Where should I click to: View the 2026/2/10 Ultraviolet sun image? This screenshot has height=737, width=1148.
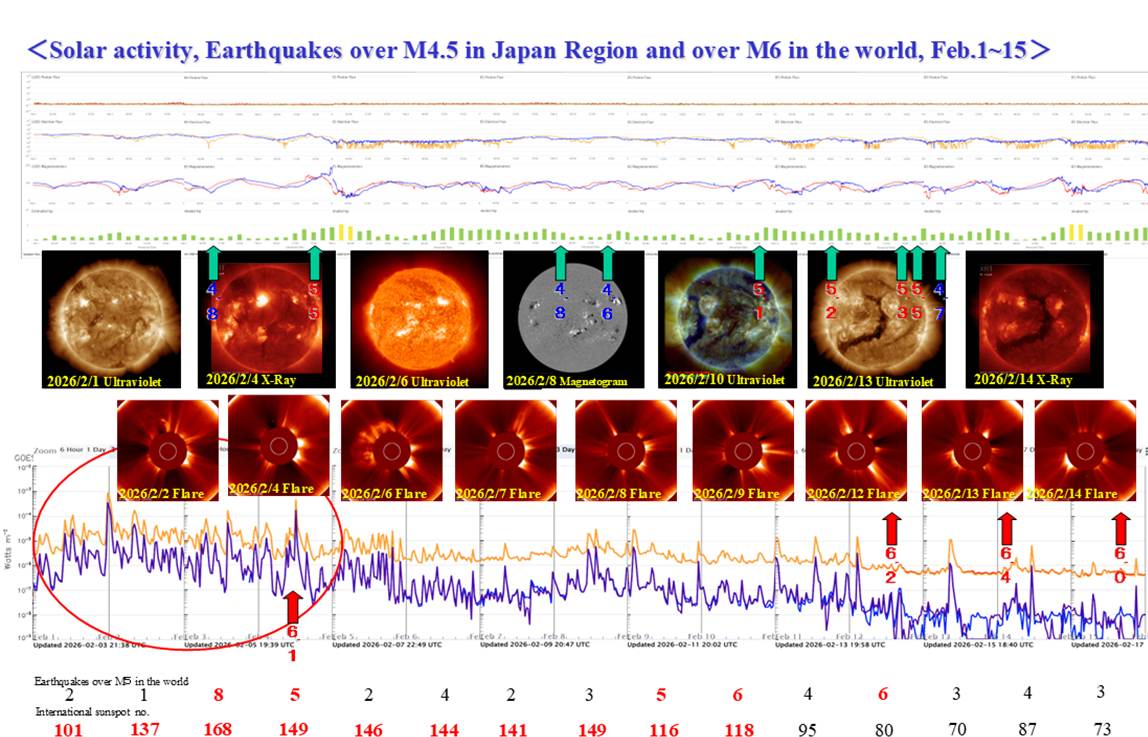tap(727, 318)
